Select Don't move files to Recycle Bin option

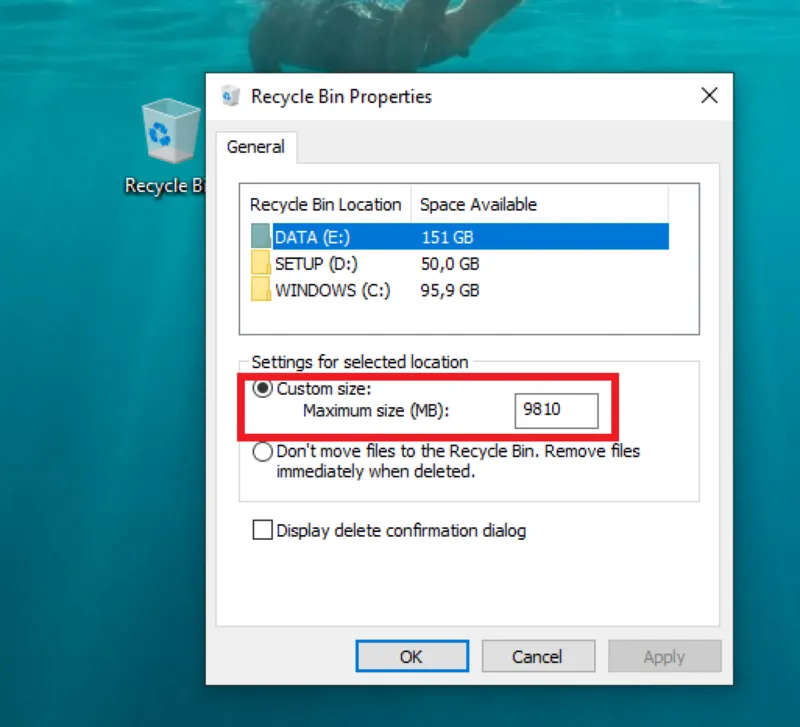(x=262, y=452)
